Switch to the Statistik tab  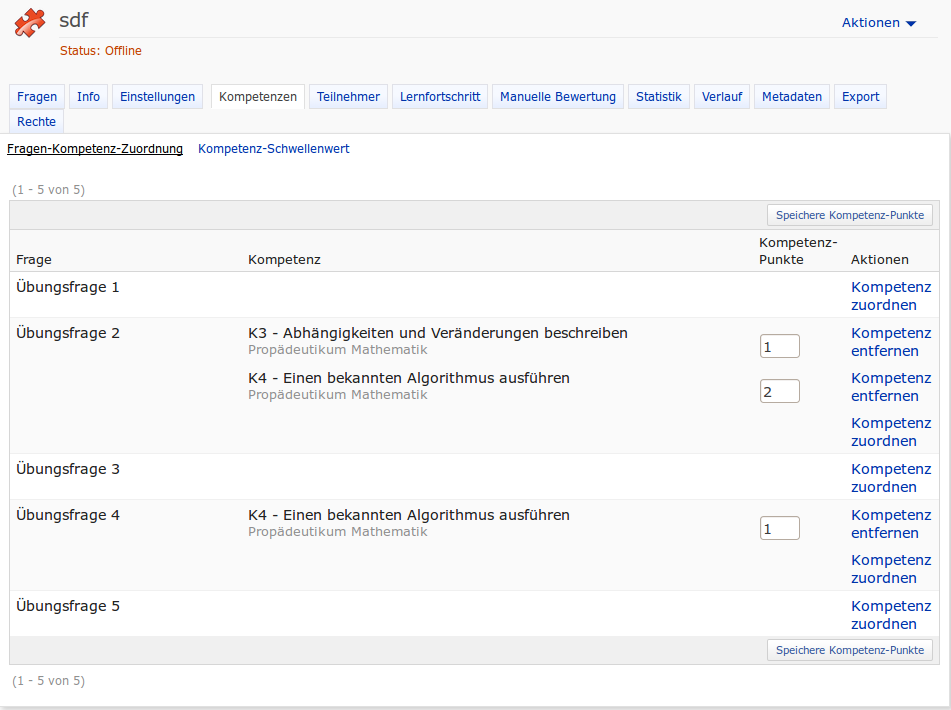(x=658, y=97)
